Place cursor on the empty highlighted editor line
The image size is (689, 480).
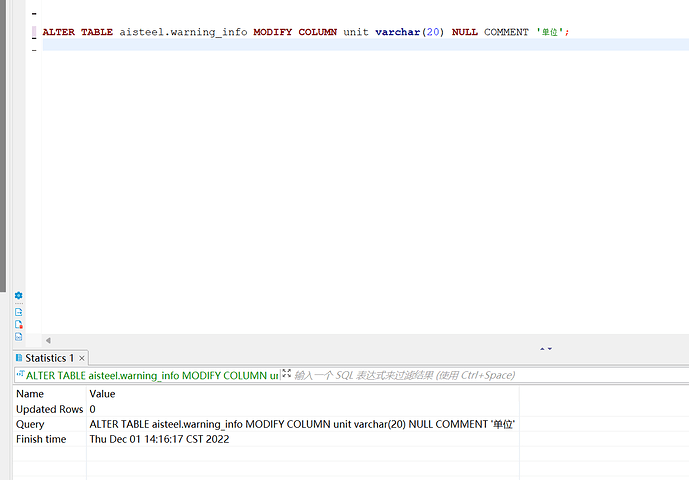click(x=365, y=44)
